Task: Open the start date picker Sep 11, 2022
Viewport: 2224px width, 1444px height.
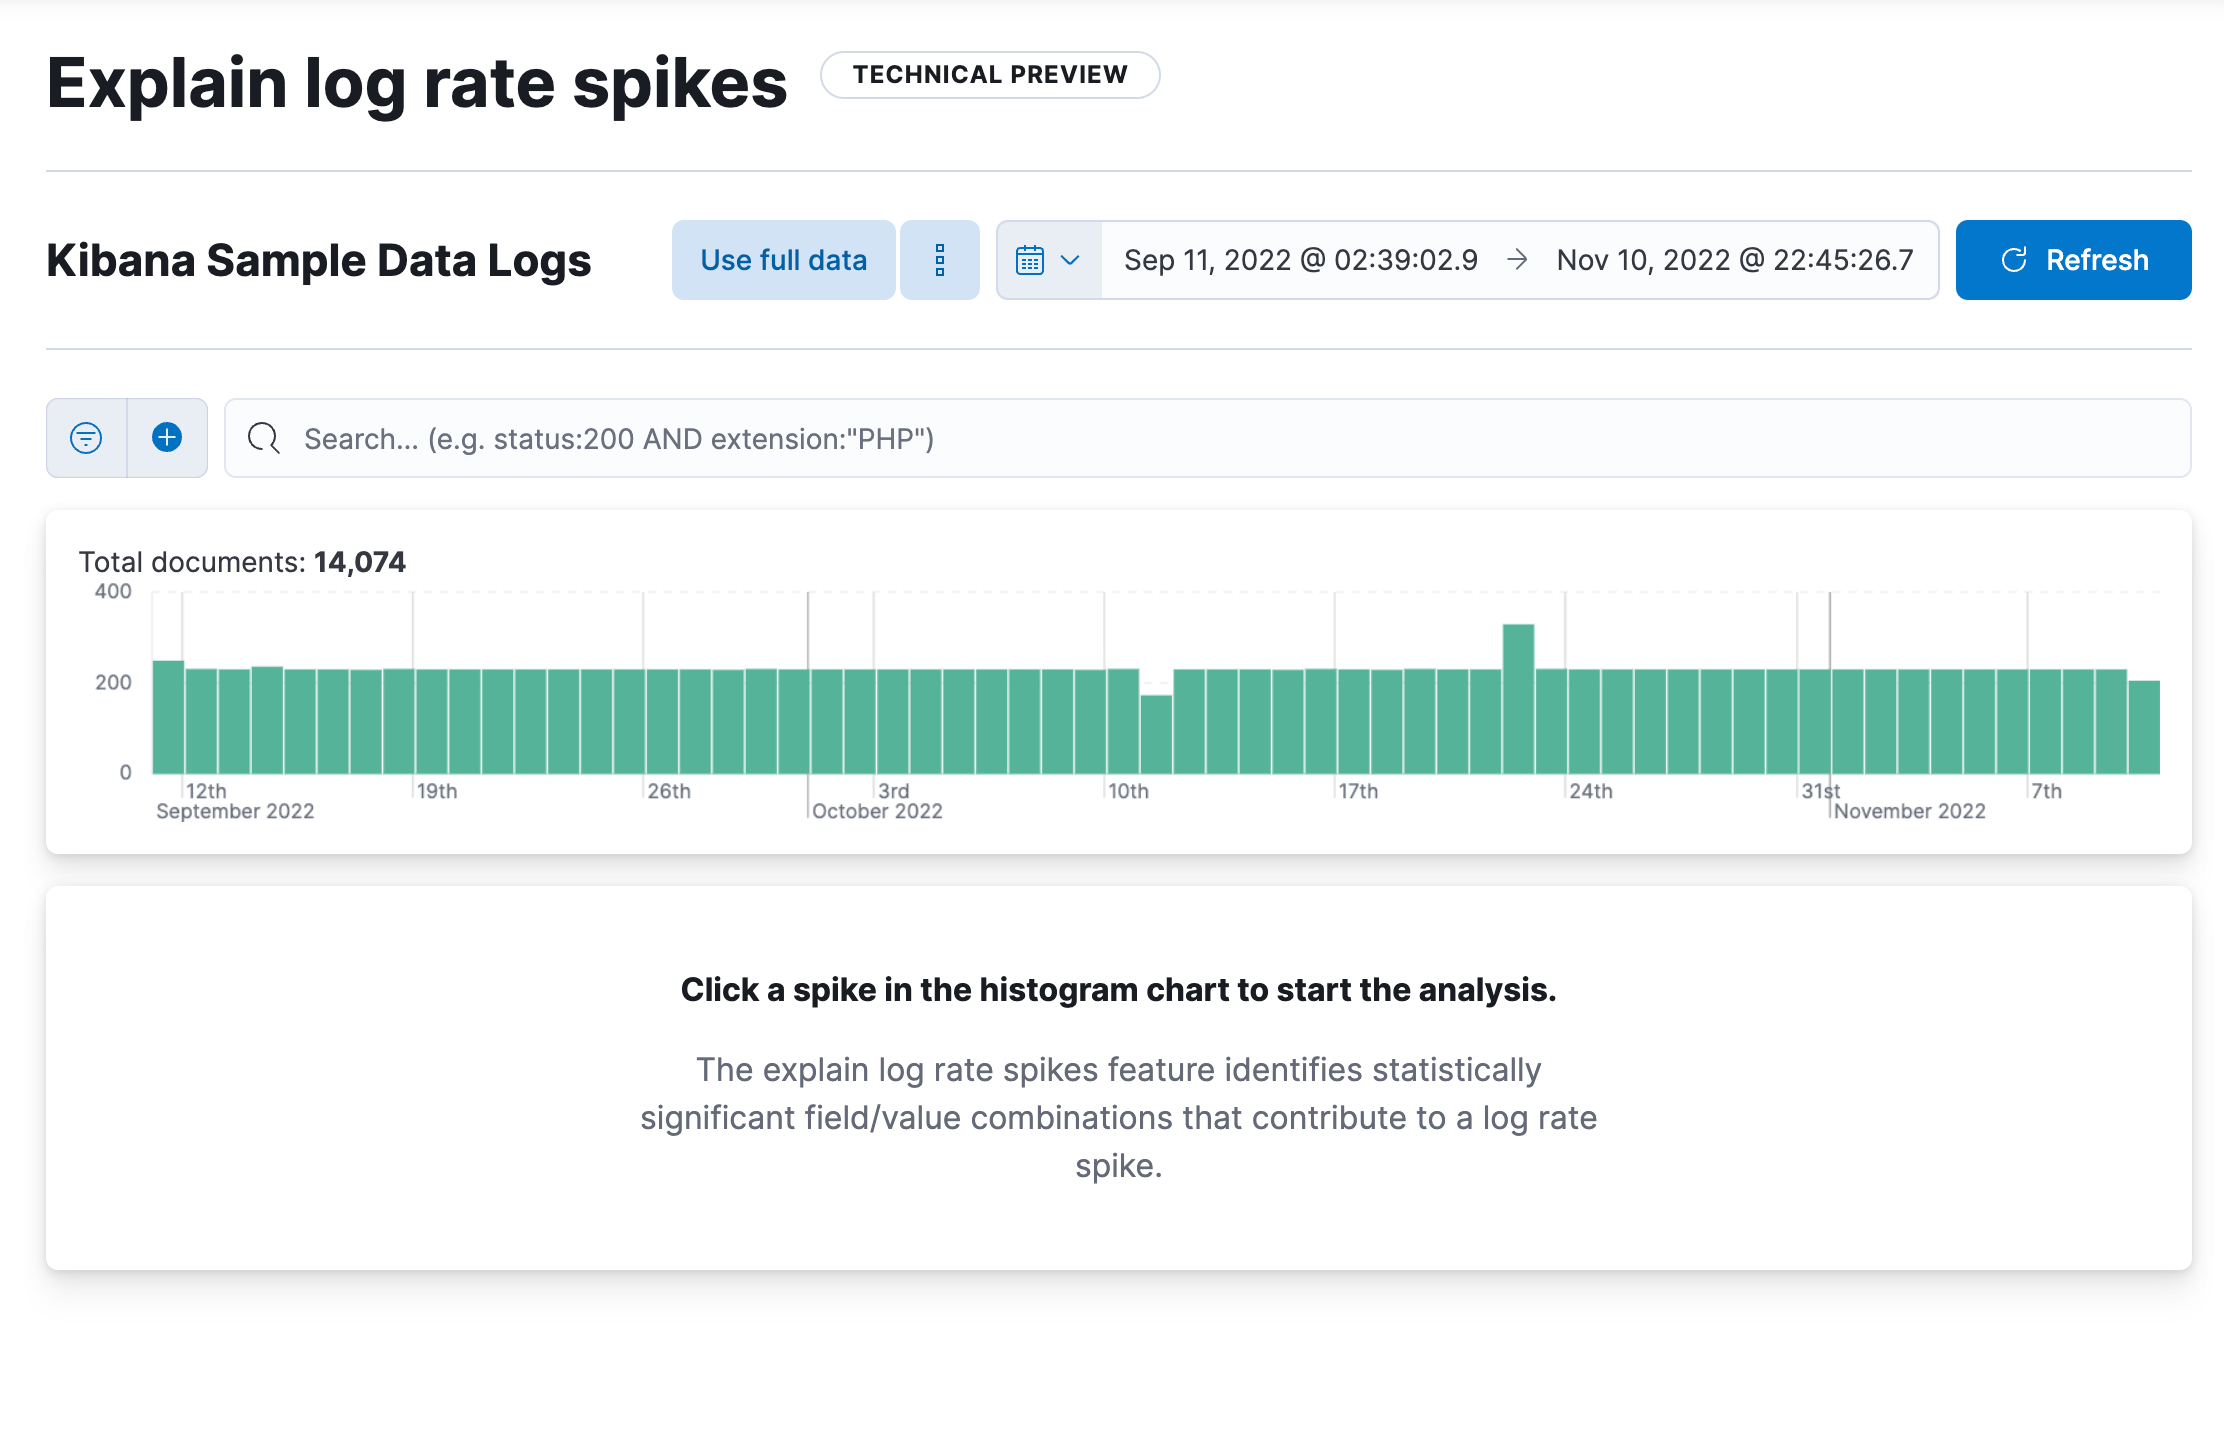Action: [x=1300, y=260]
